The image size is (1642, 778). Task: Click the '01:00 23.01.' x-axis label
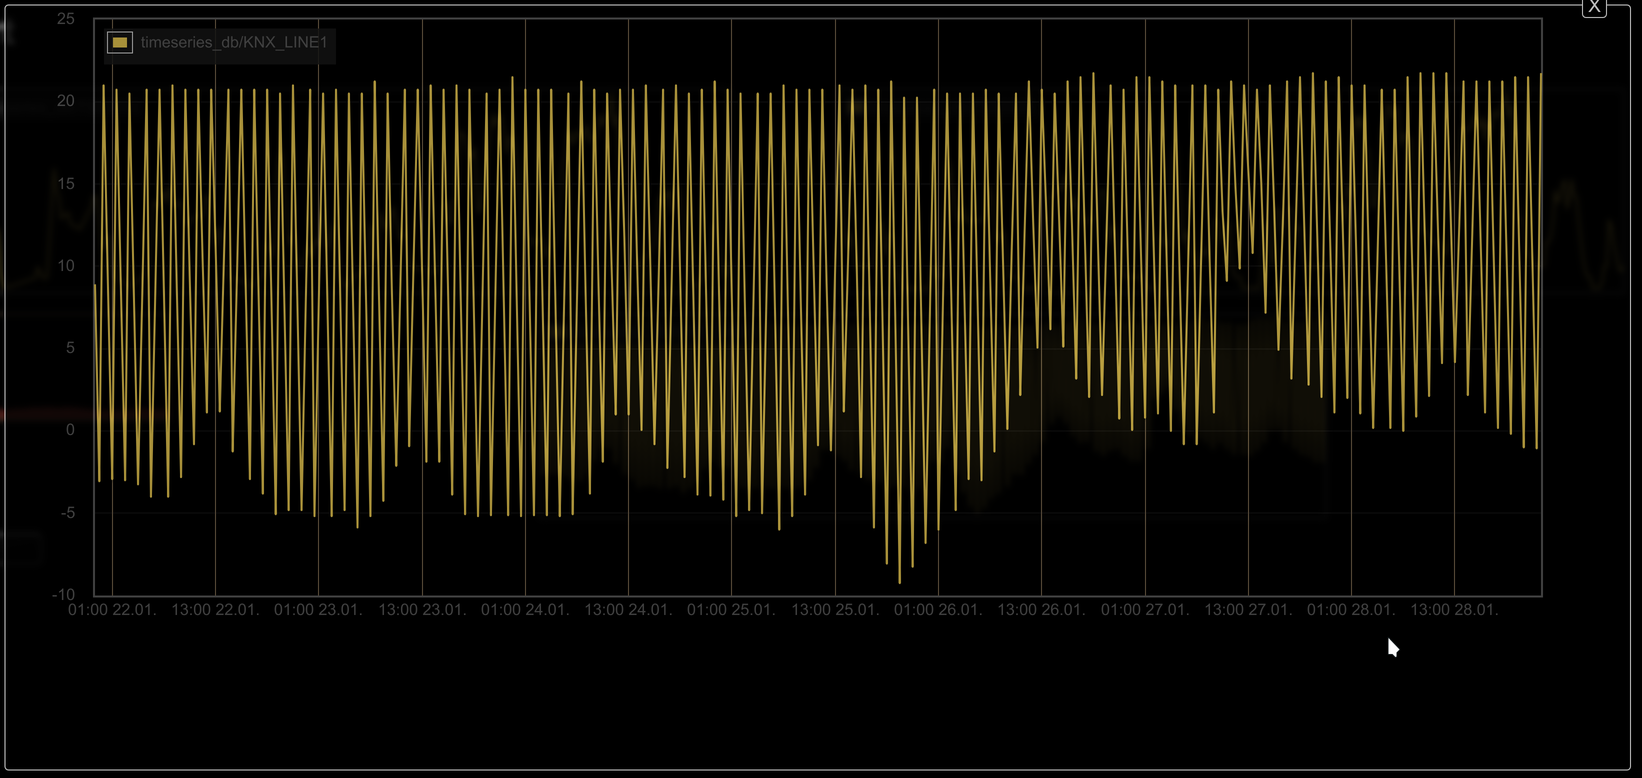[x=318, y=610]
